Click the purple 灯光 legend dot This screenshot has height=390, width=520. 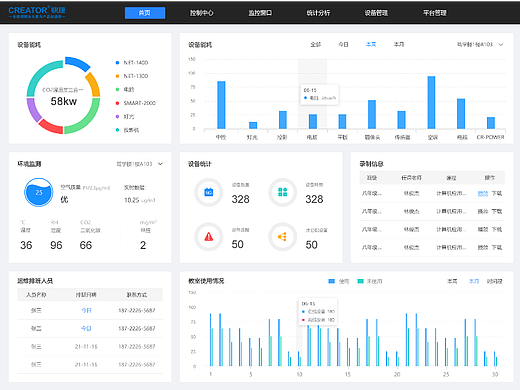tap(117, 116)
